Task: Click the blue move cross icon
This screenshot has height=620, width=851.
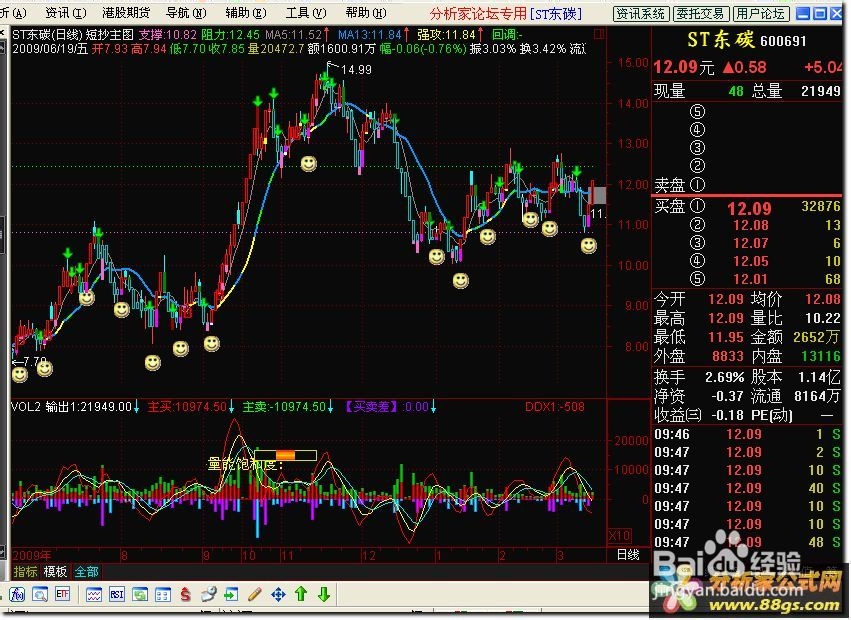Action: [279, 594]
